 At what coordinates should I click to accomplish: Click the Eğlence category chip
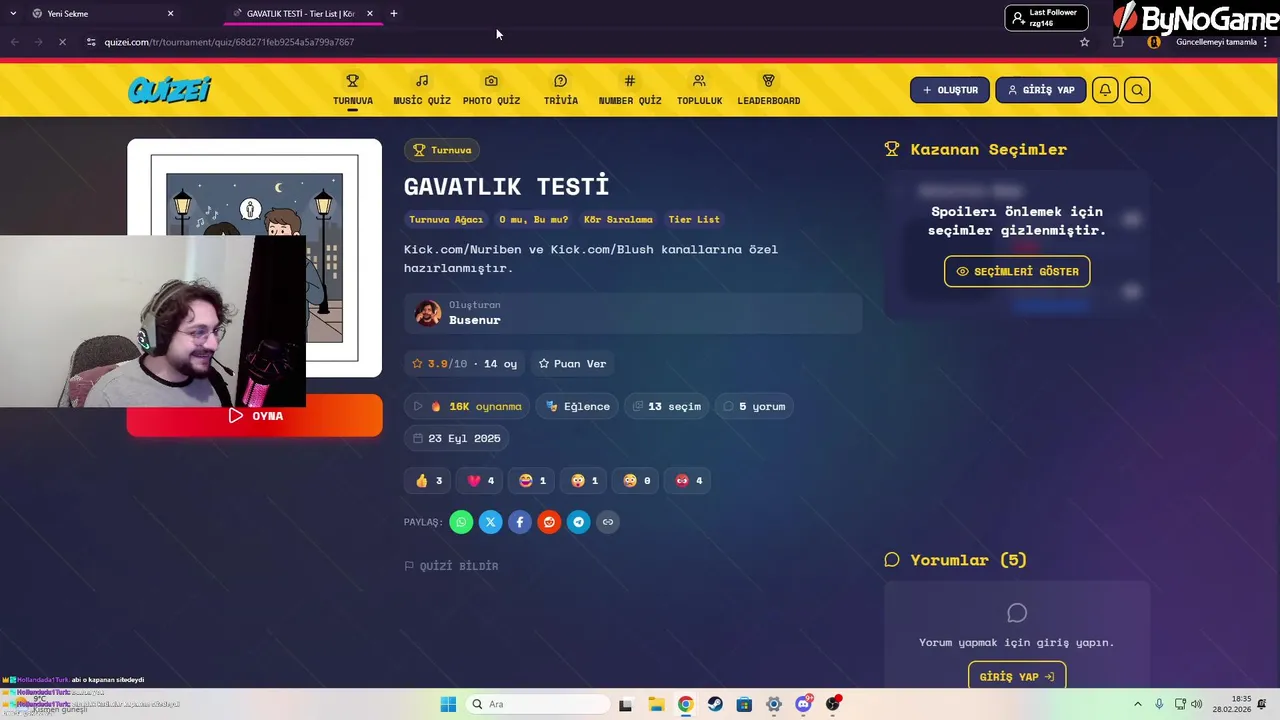tap(577, 406)
